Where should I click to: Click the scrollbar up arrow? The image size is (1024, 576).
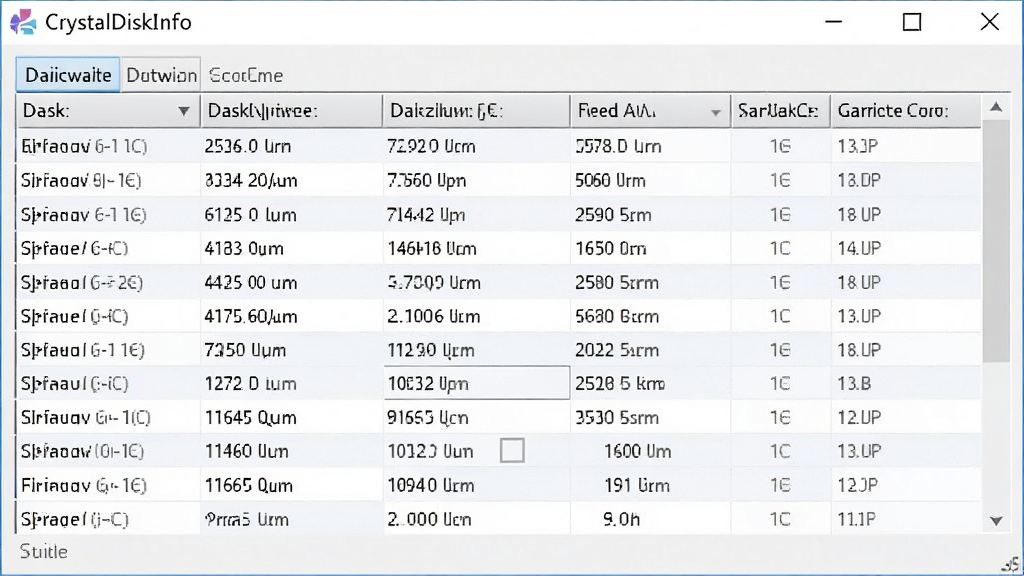(996, 107)
